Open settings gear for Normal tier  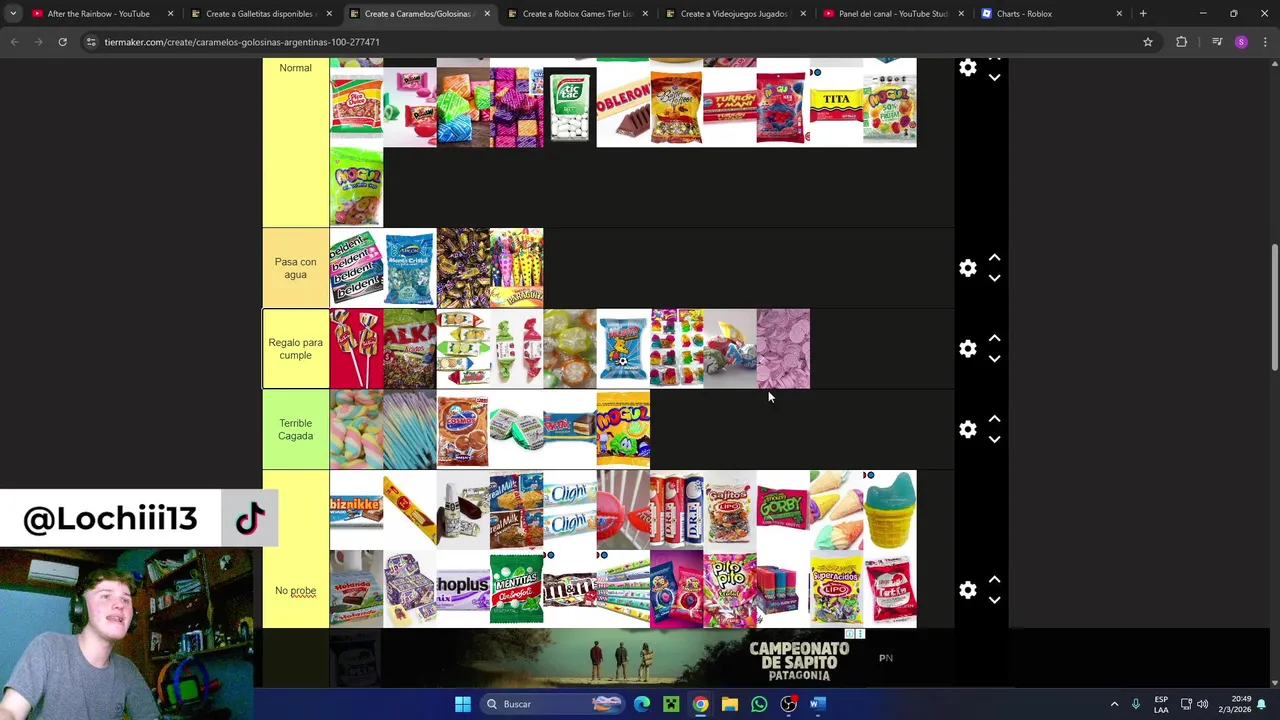coord(967,68)
